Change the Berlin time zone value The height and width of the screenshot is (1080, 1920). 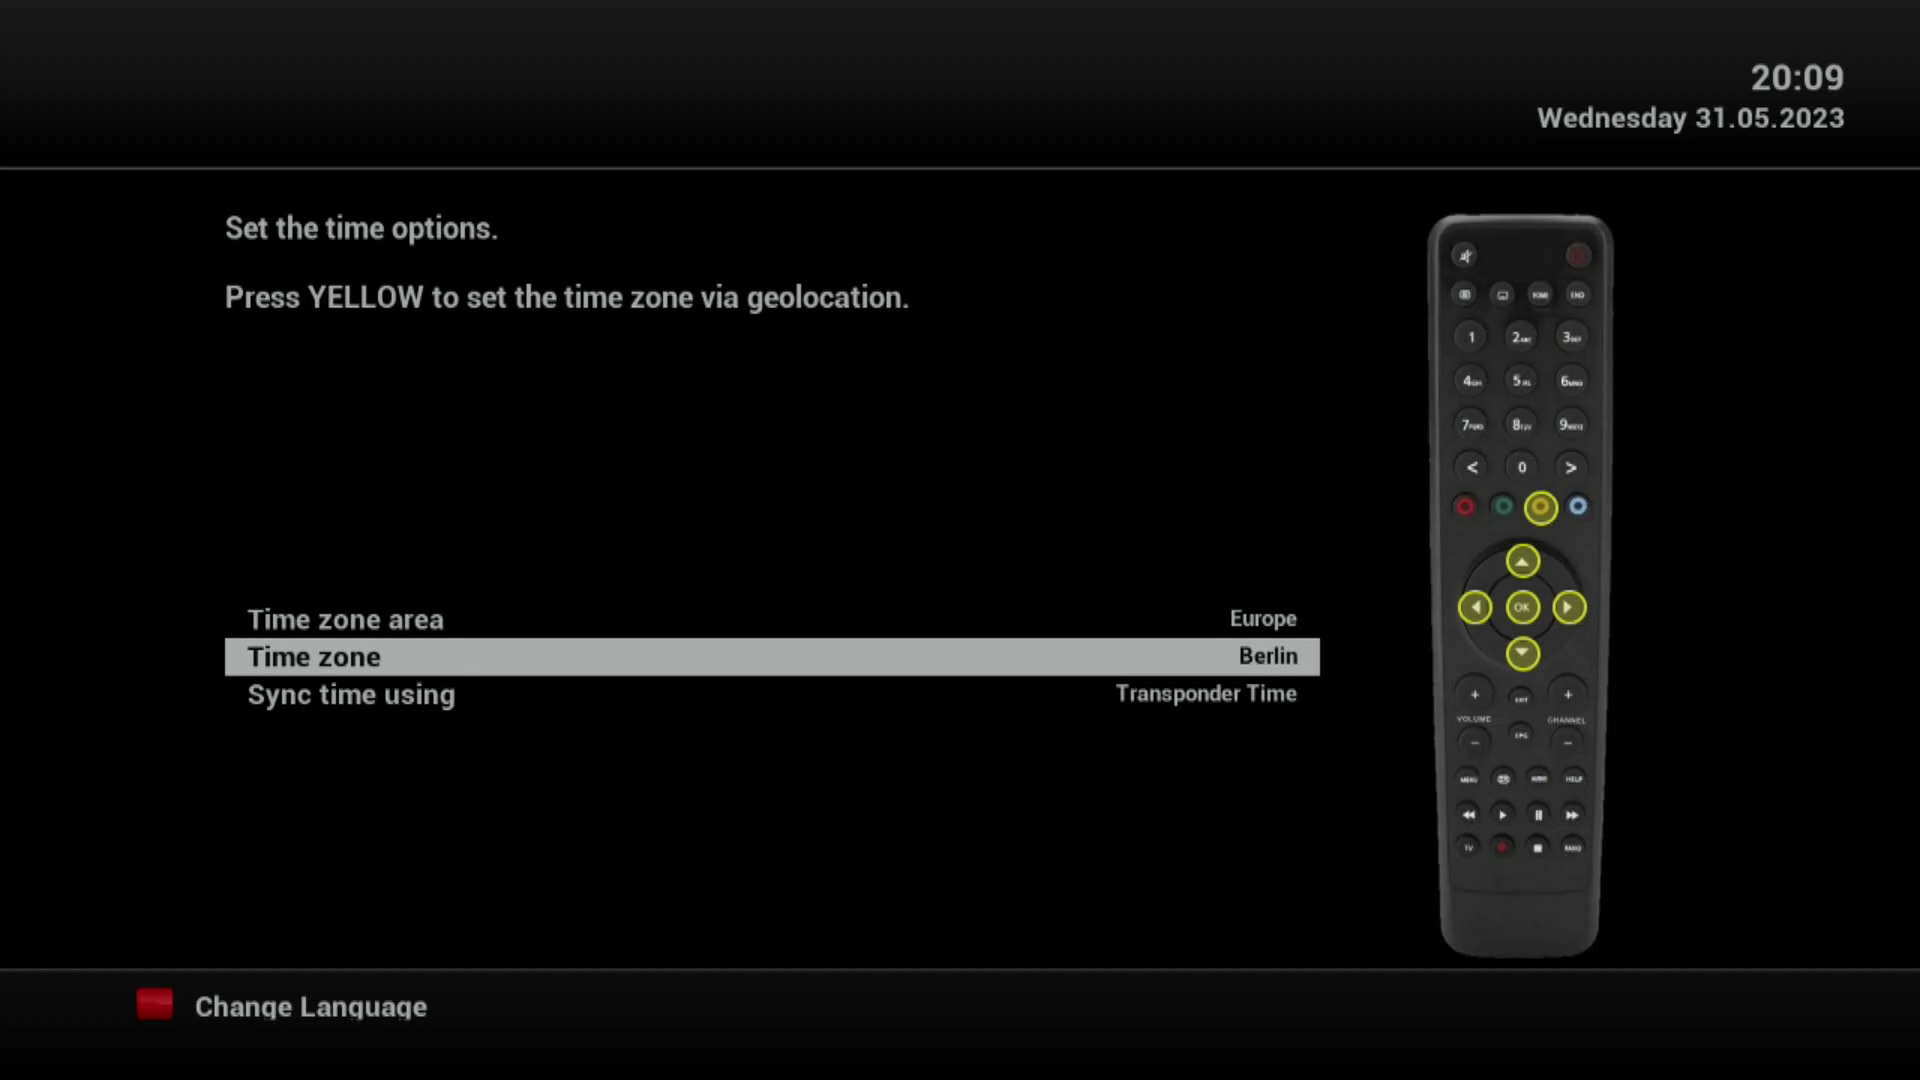pyautogui.click(x=1267, y=657)
